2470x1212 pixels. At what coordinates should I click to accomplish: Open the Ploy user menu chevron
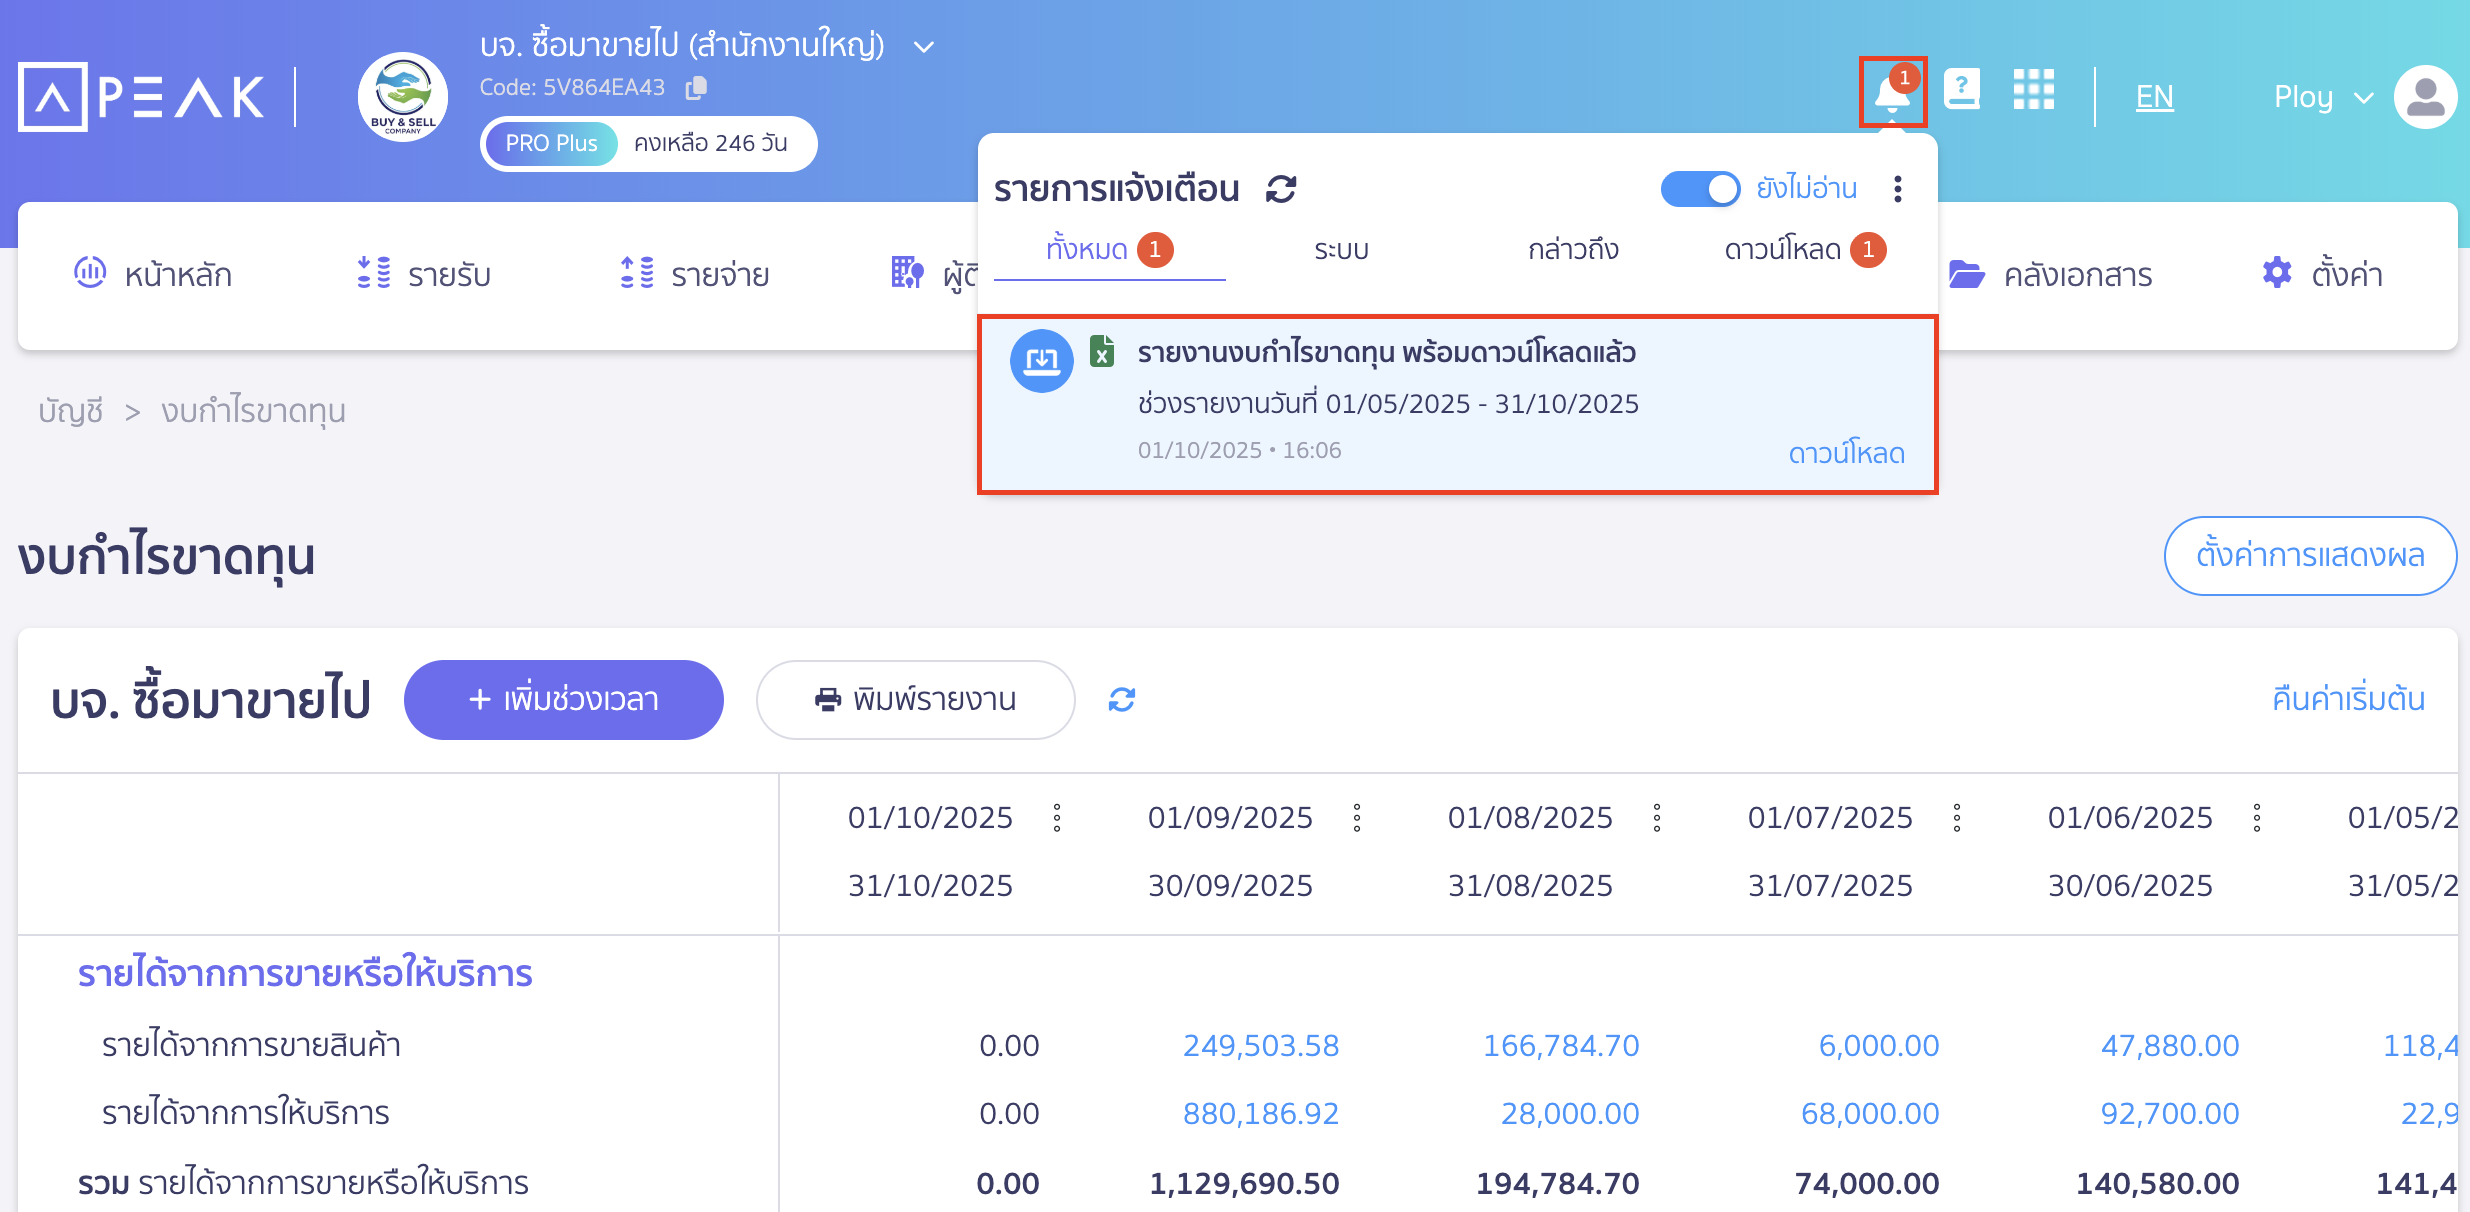click(x=2364, y=98)
